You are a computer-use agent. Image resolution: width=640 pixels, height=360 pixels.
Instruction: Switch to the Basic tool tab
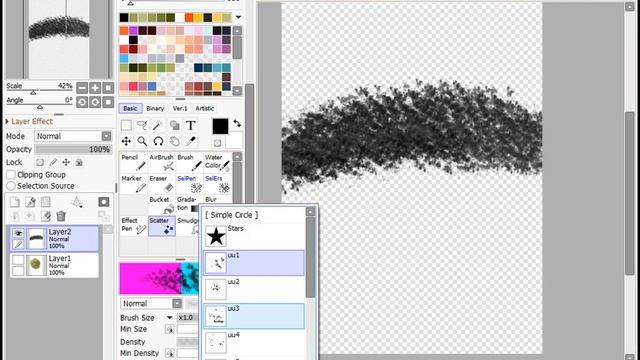pos(130,108)
